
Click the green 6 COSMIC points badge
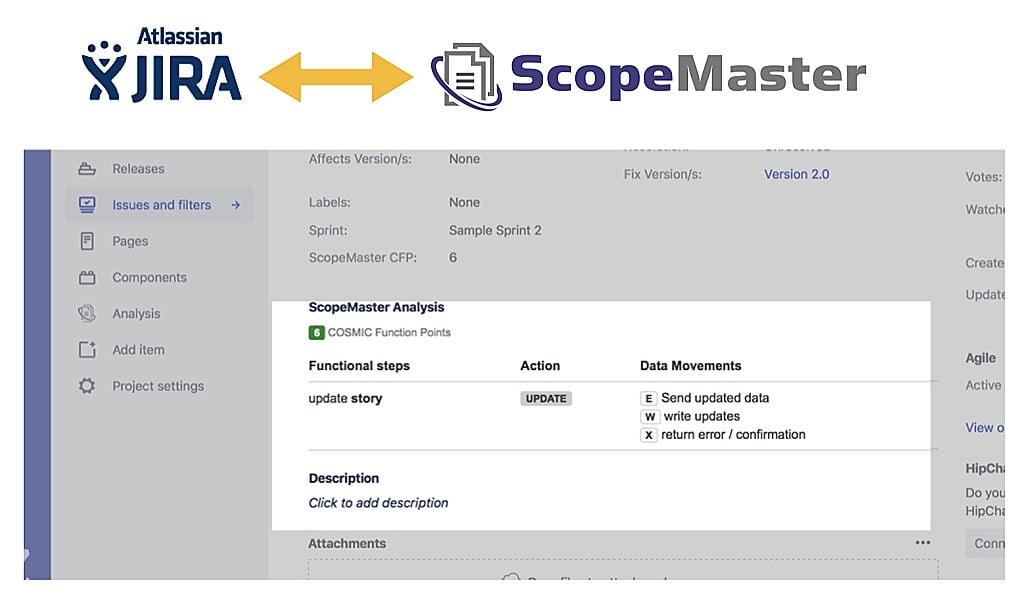pos(316,332)
